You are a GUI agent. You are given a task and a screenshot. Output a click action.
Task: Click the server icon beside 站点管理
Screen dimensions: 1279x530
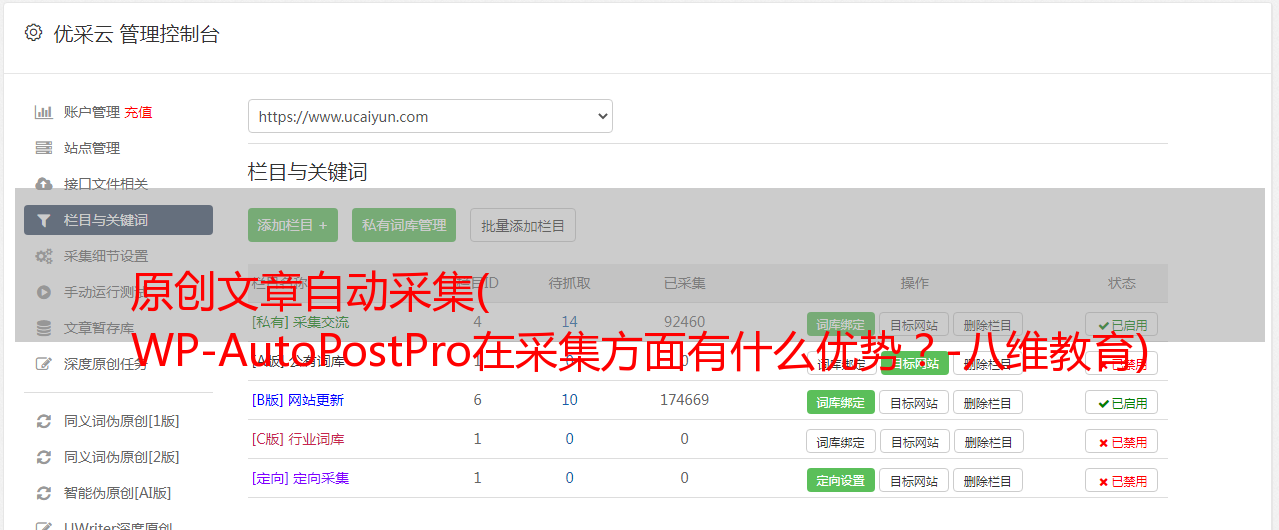[x=43, y=148]
